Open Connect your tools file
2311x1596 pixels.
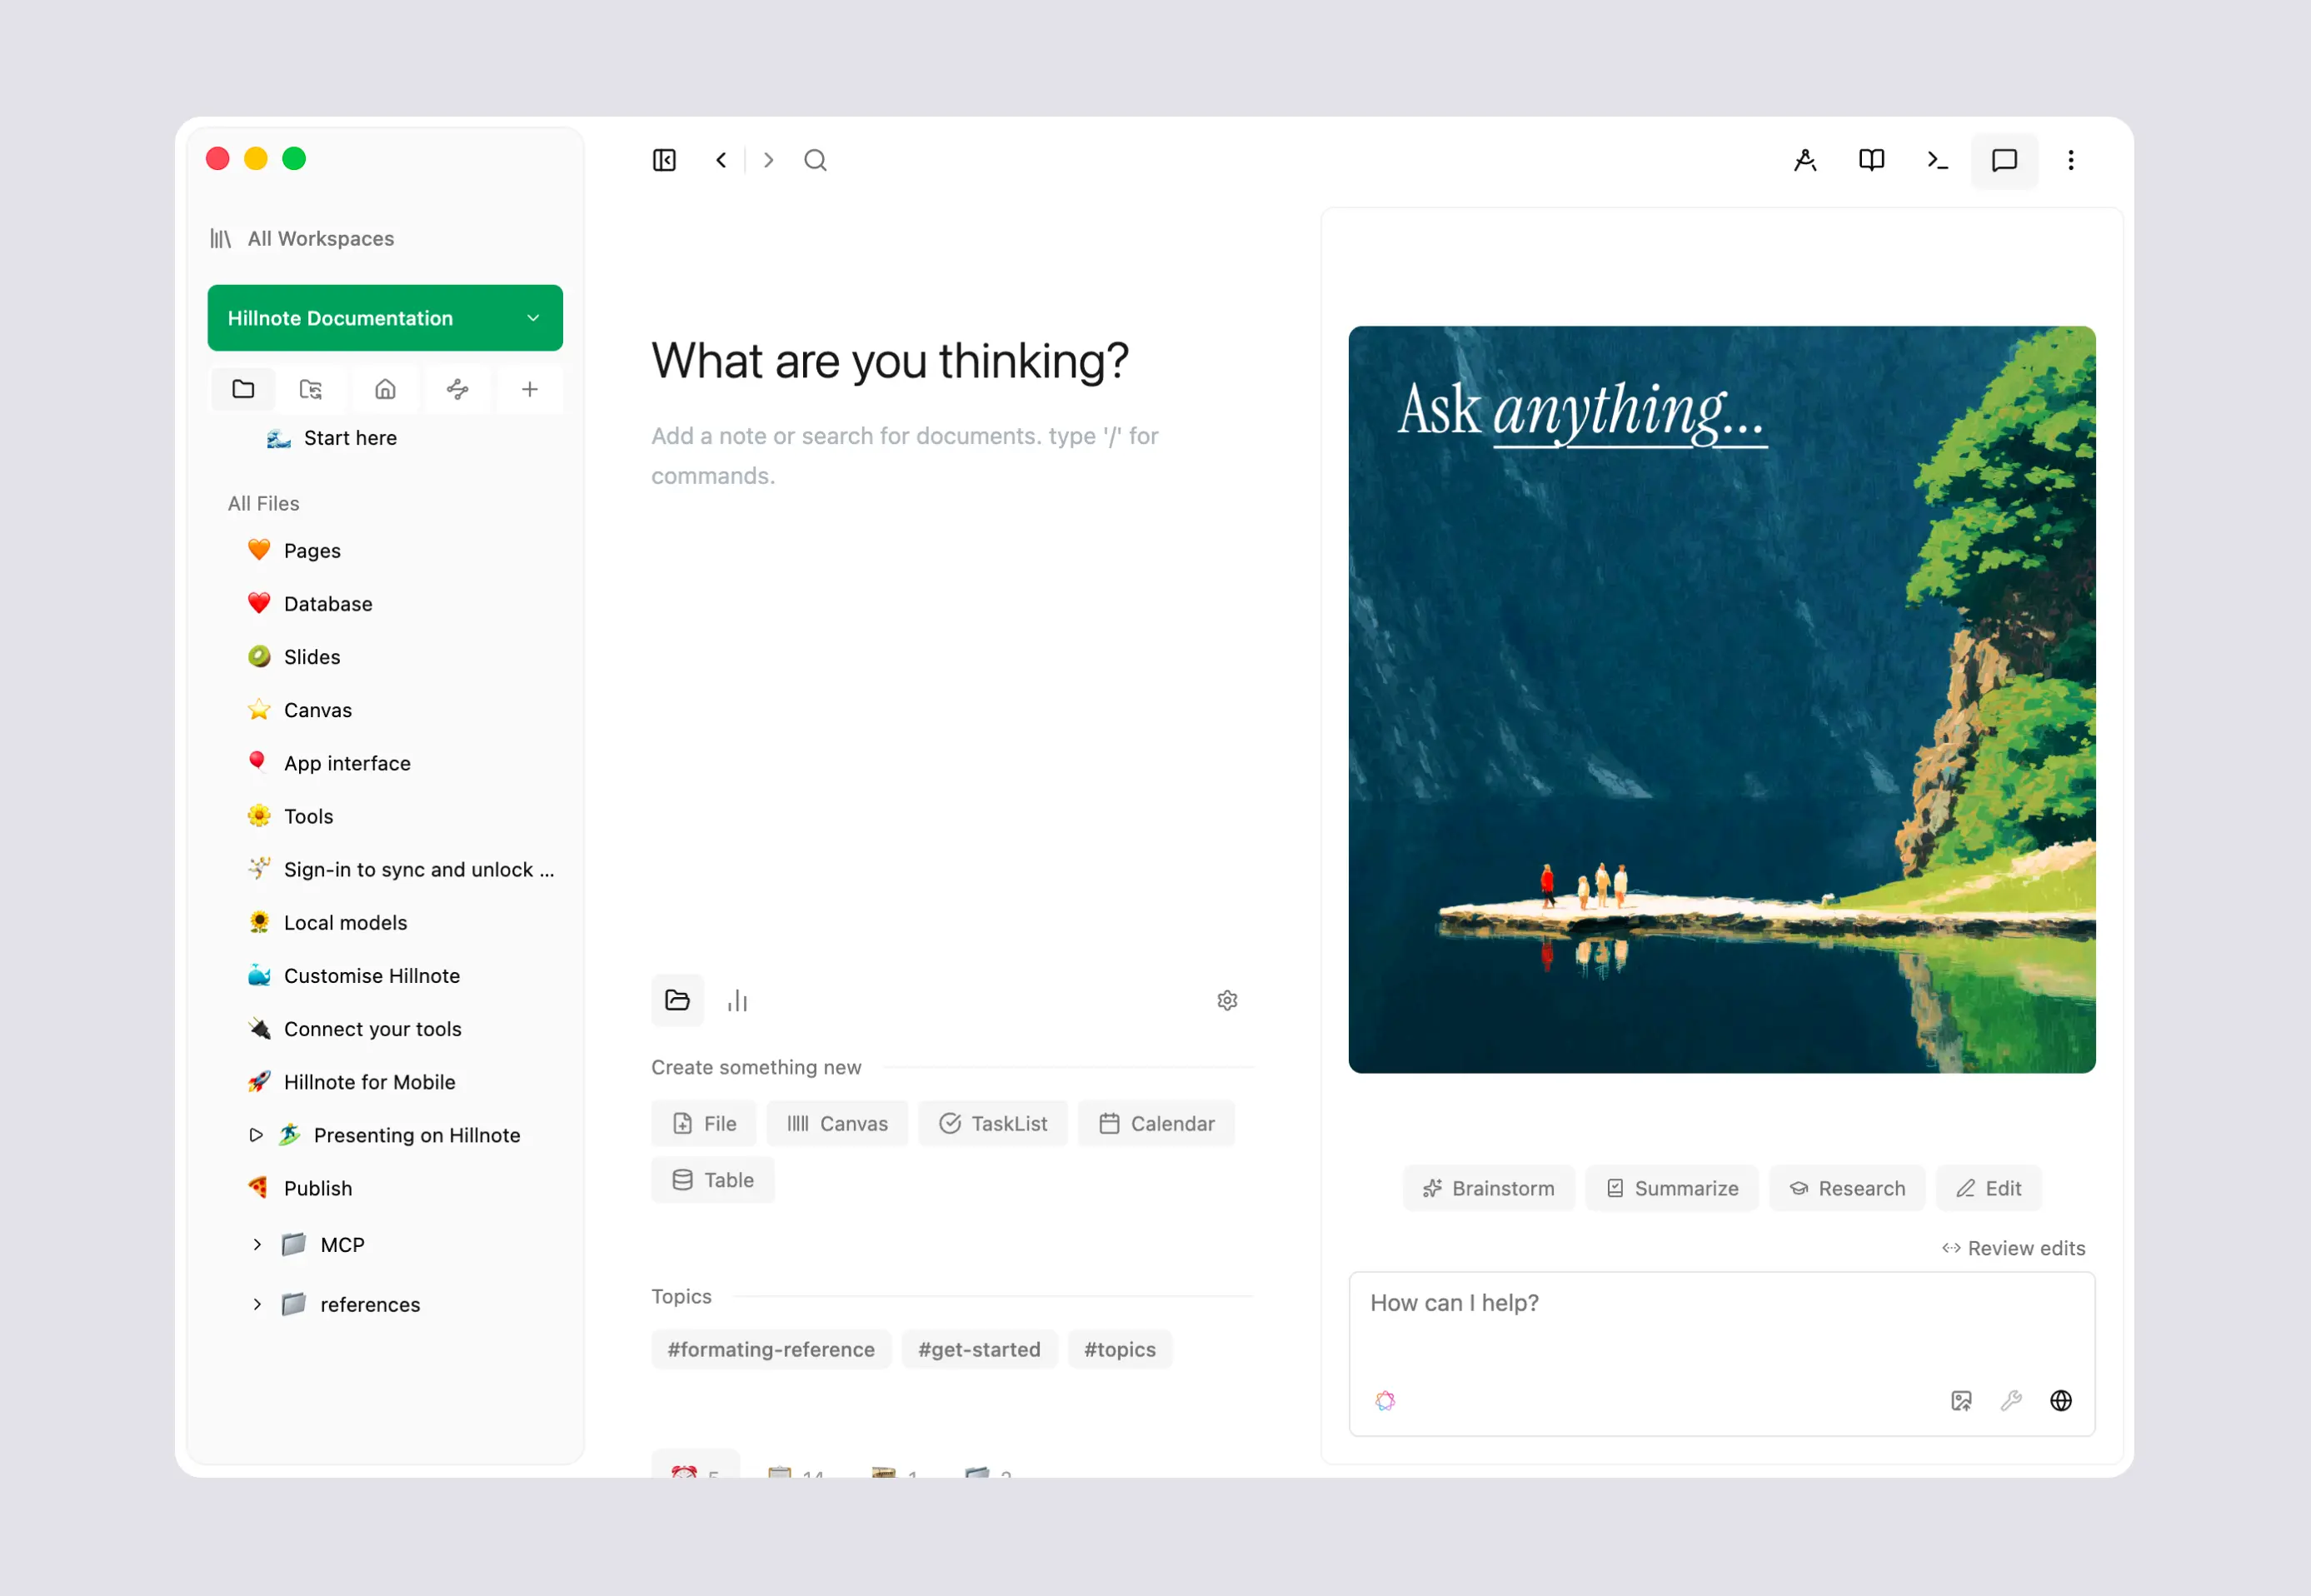tap(354, 1028)
